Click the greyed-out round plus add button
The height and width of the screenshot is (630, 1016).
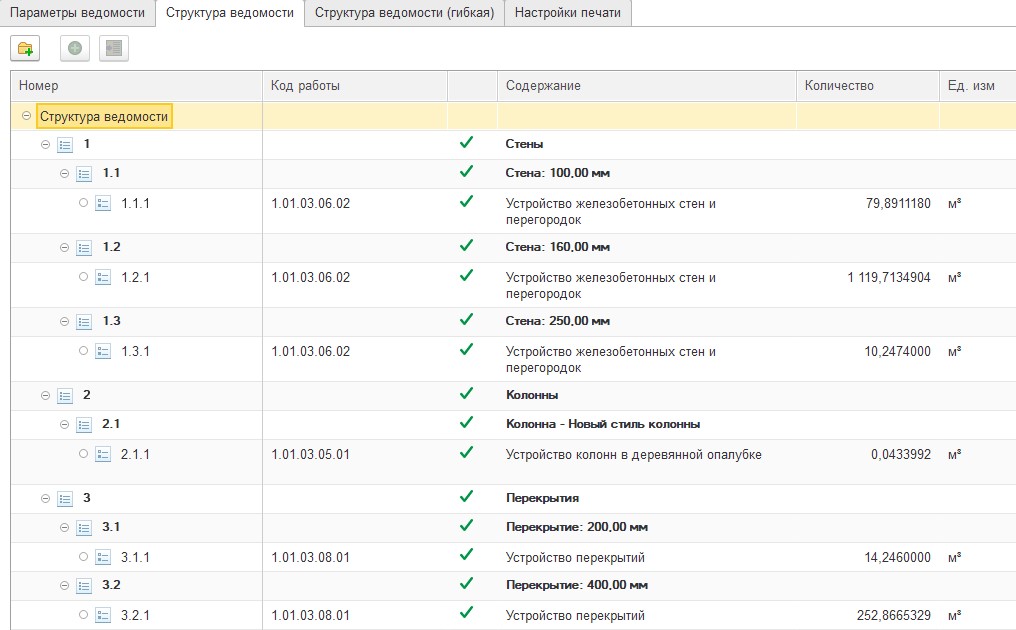click(x=74, y=47)
